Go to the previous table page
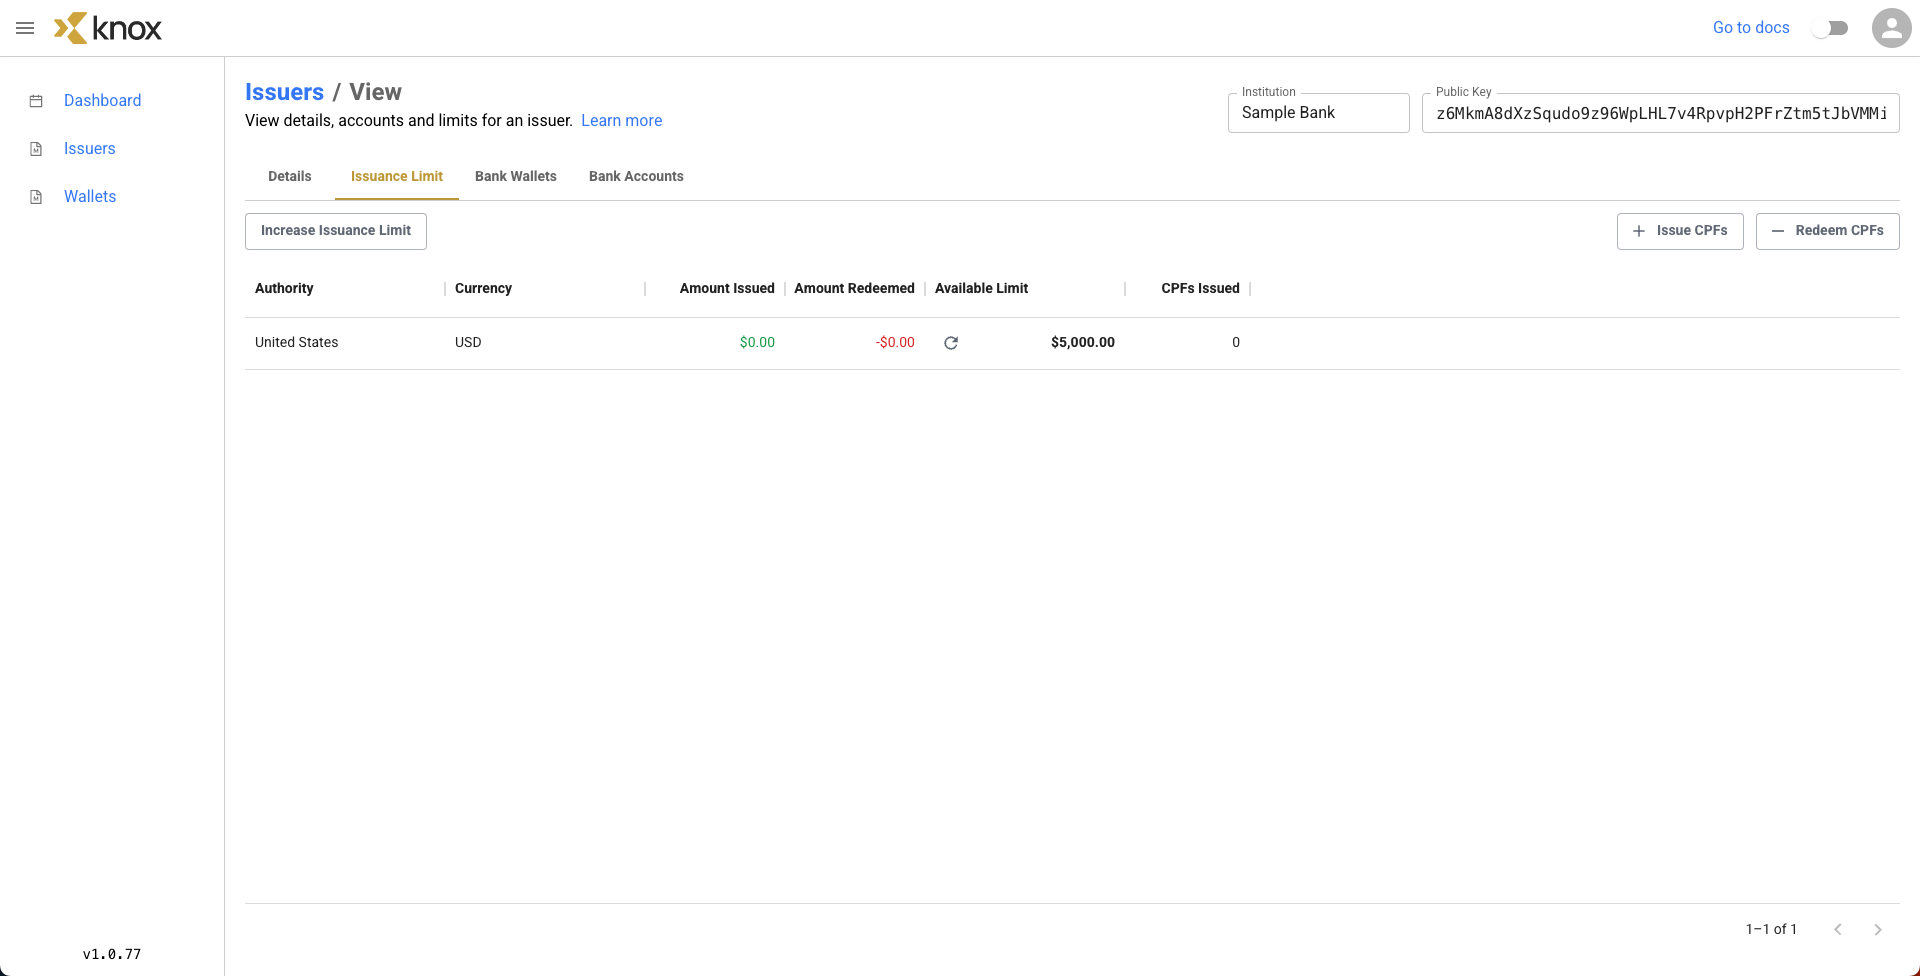Image resolution: width=1920 pixels, height=976 pixels. coord(1838,929)
